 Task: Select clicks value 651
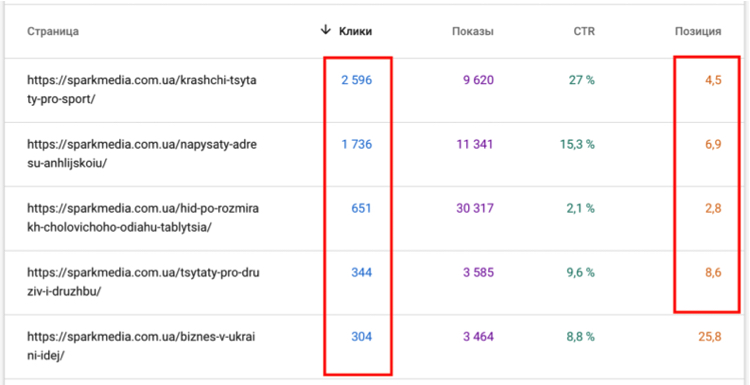tap(362, 209)
